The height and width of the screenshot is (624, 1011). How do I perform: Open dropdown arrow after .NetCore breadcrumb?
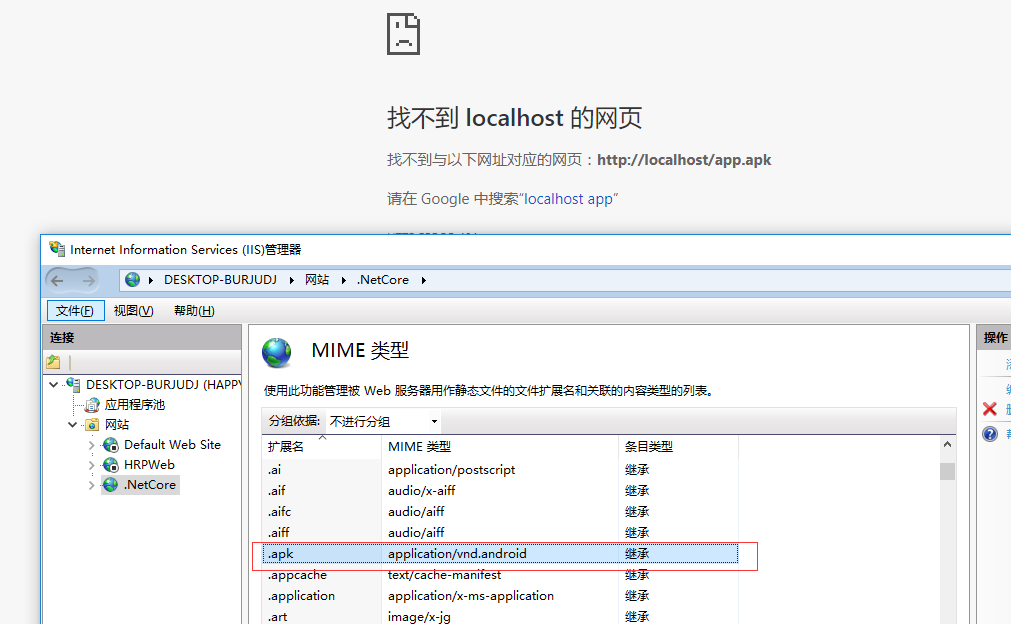(x=424, y=280)
